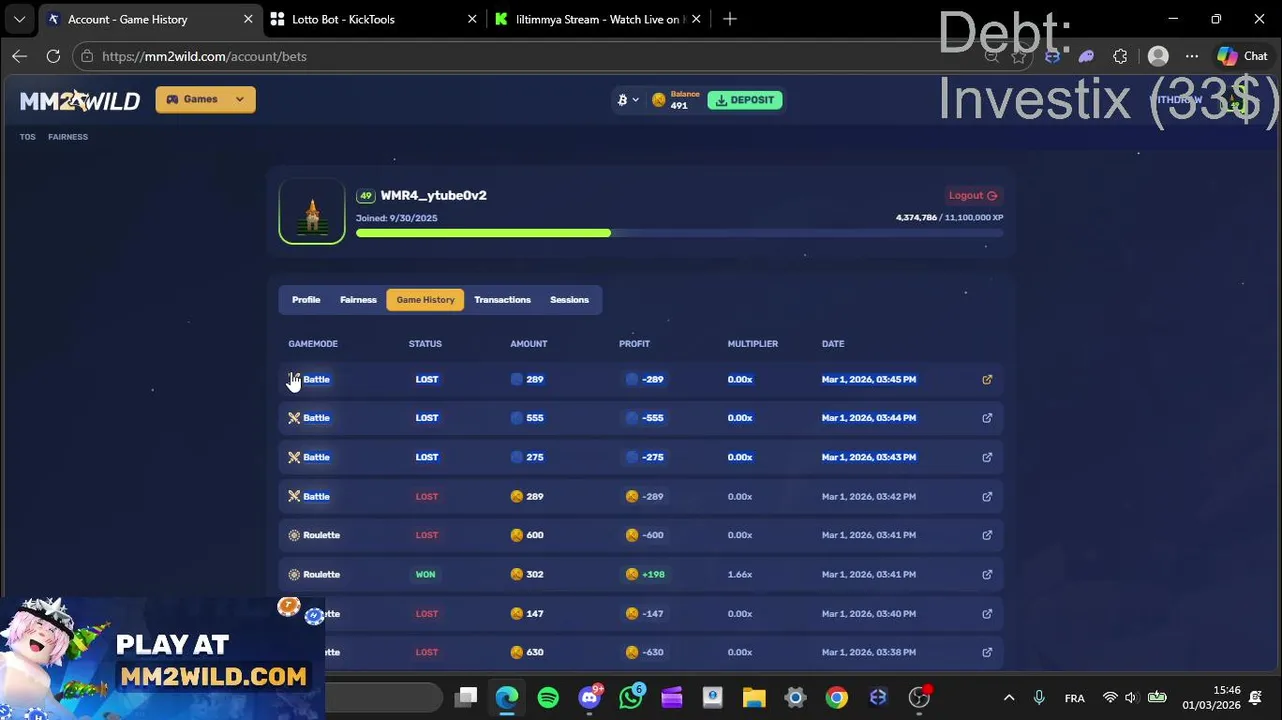The image size is (1282, 720).
Task: Click the Logout link
Action: click(x=972, y=195)
